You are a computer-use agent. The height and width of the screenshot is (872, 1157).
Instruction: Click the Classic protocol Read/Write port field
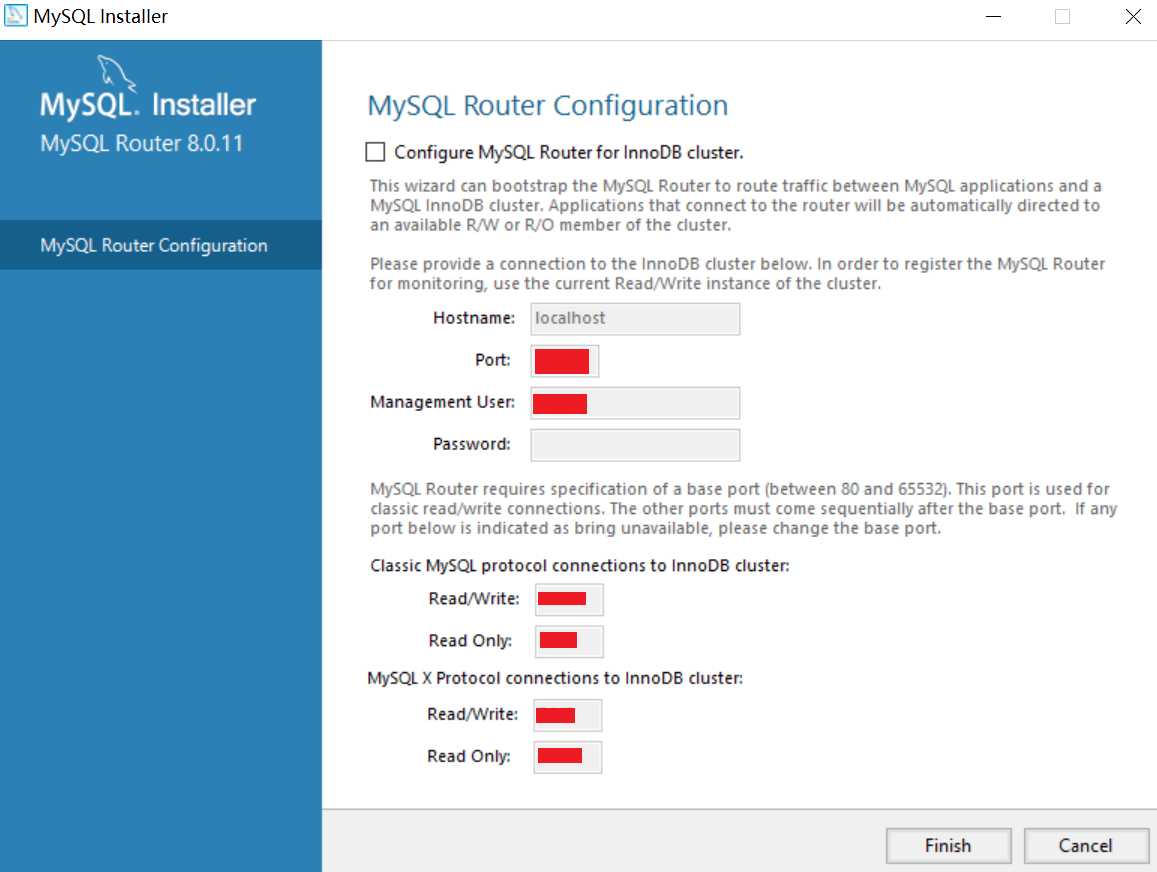click(568, 599)
